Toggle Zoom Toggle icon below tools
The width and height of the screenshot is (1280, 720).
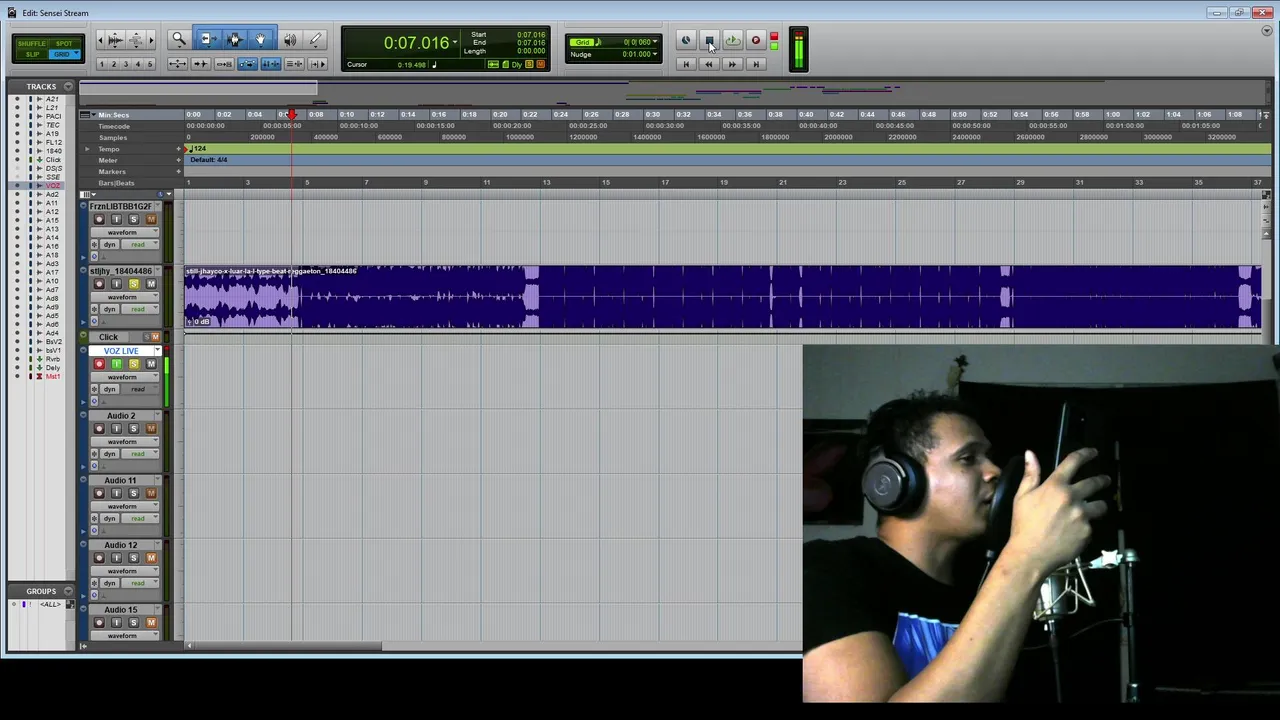(x=177, y=64)
